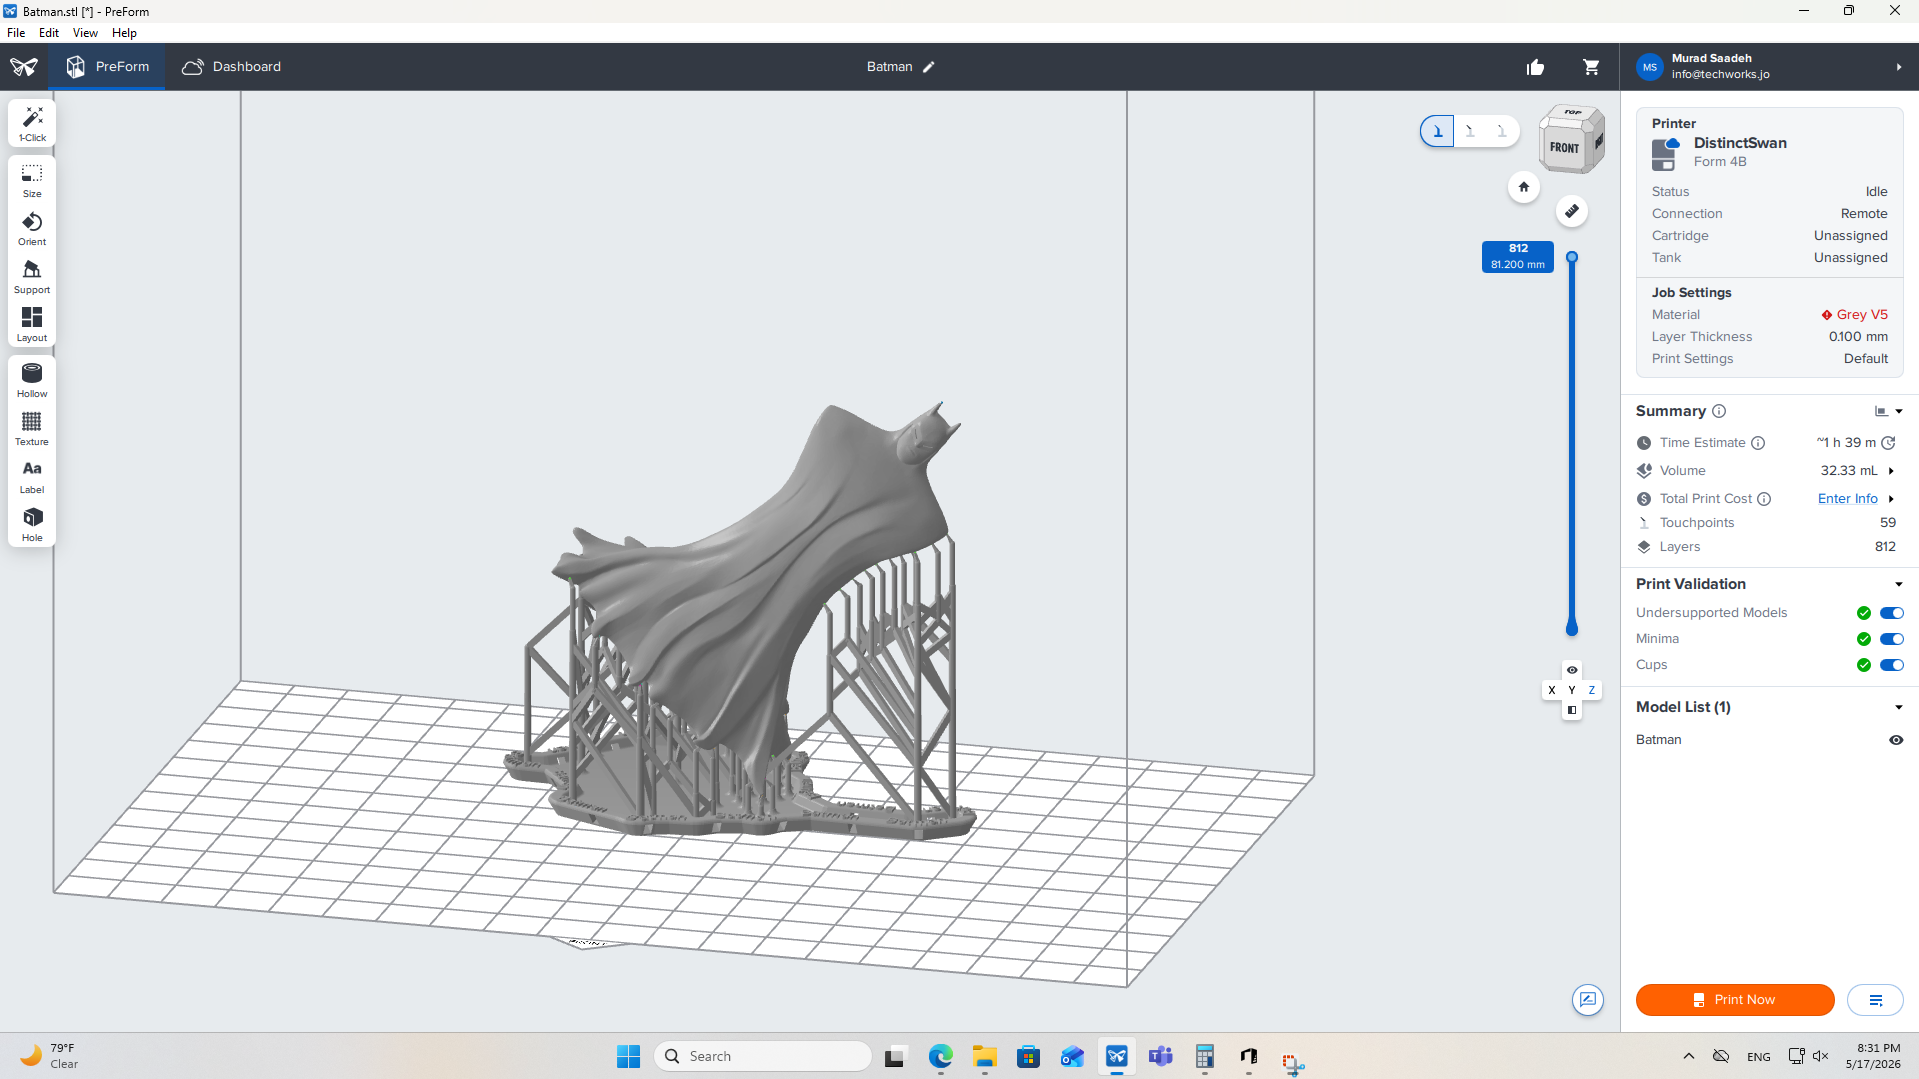Open the View menu
The image size is (1919, 1079).
click(x=86, y=33)
